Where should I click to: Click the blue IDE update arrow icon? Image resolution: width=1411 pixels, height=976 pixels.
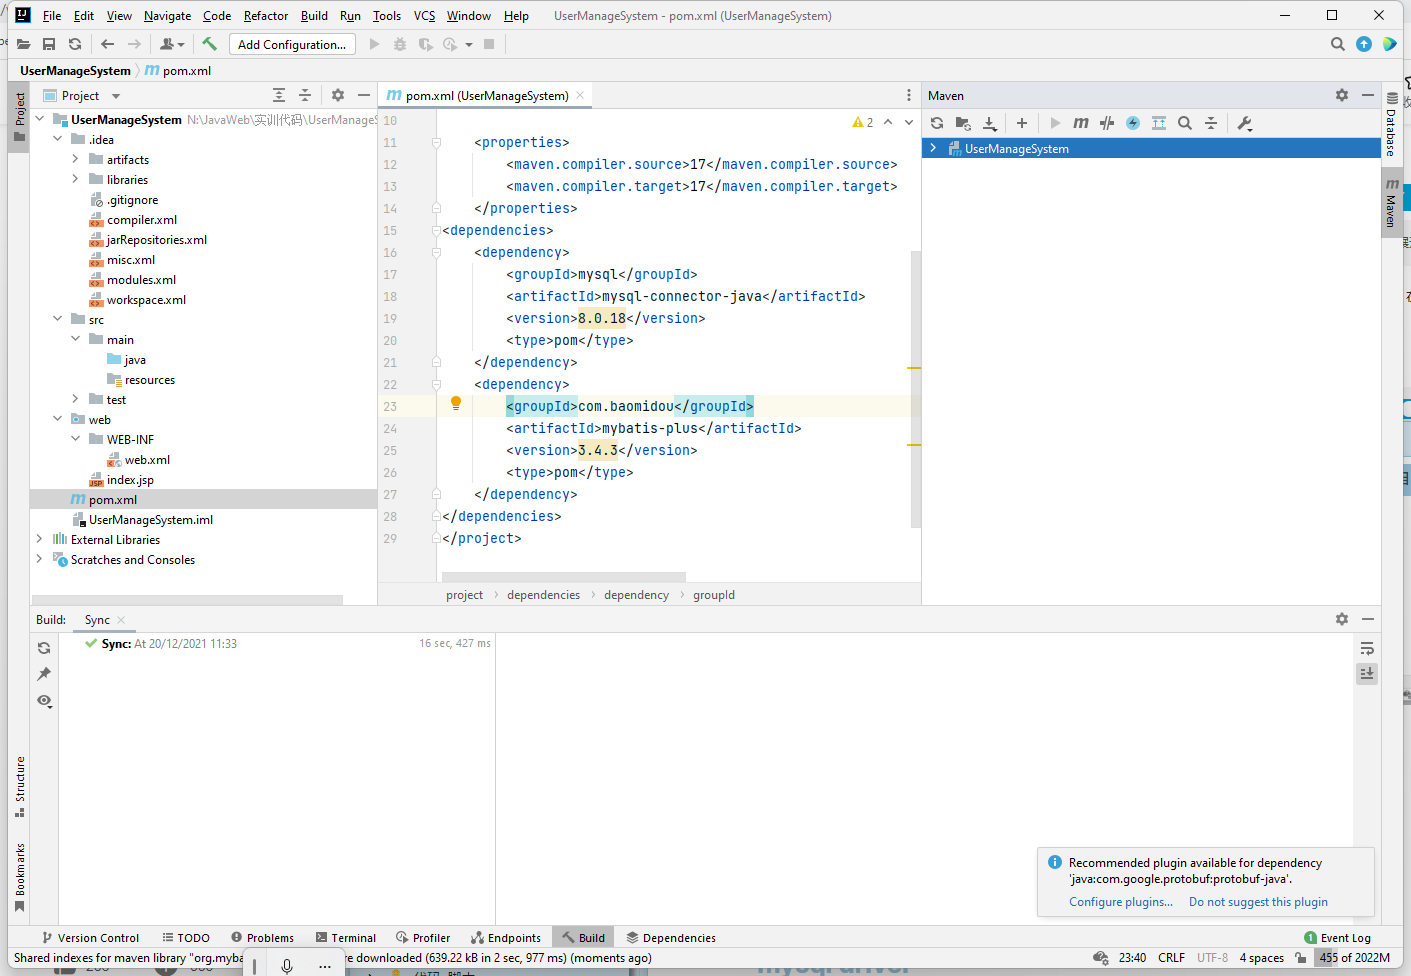tap(1364, 44)
